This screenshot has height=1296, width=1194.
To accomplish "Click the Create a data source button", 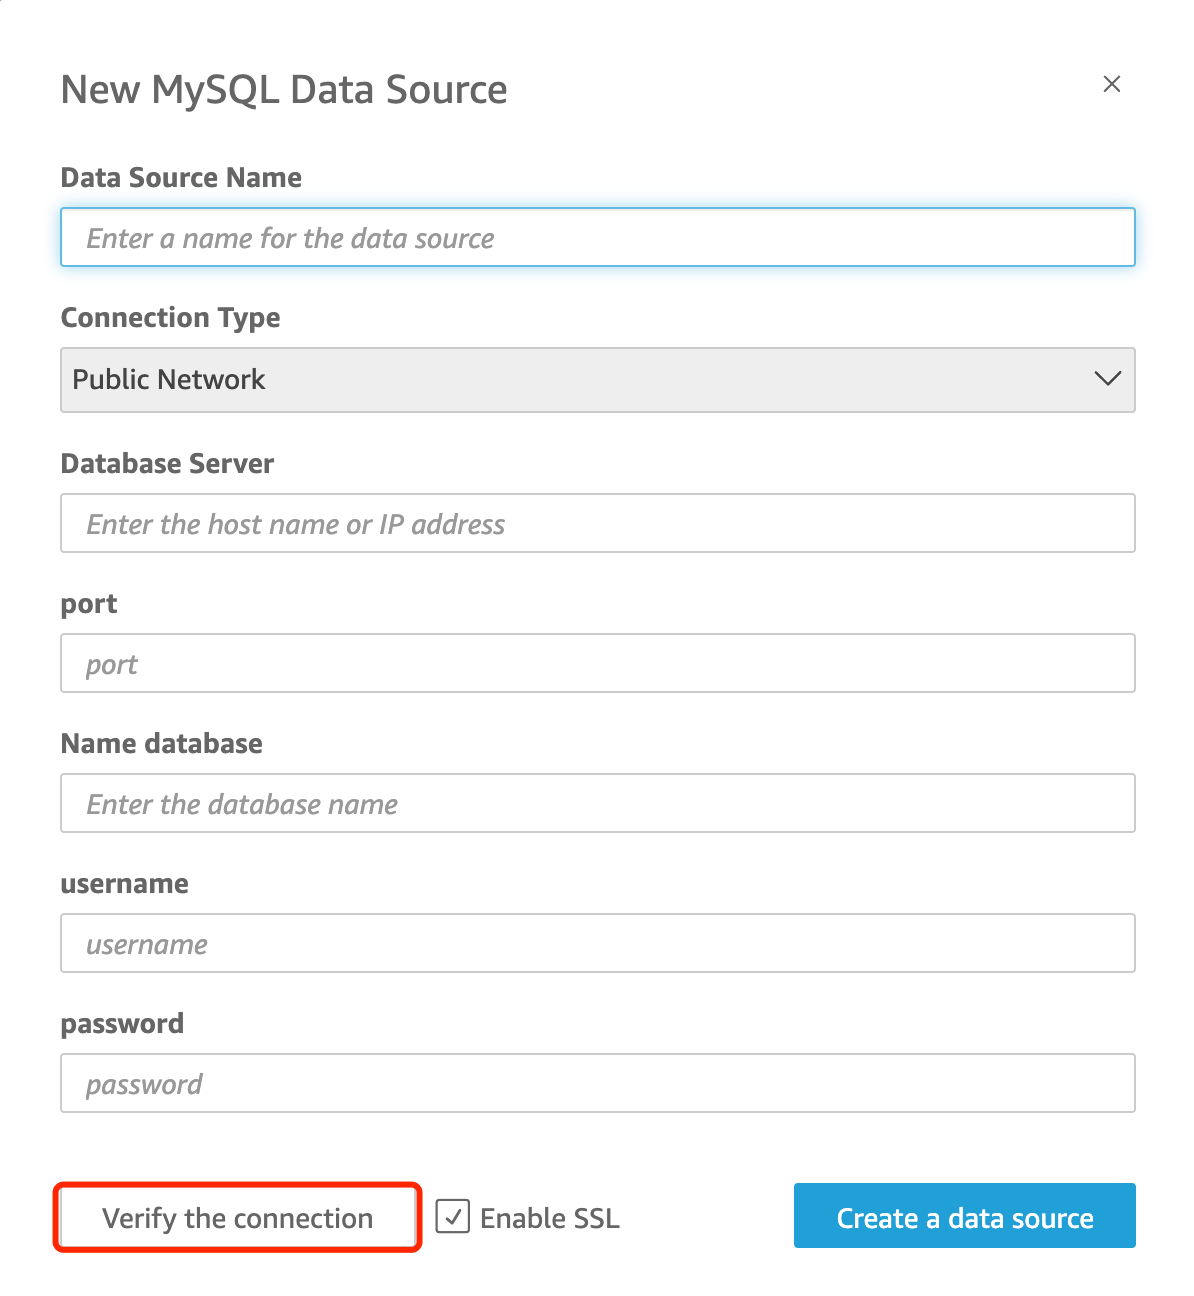I will pyautogui.click(x=964, y=1216).
